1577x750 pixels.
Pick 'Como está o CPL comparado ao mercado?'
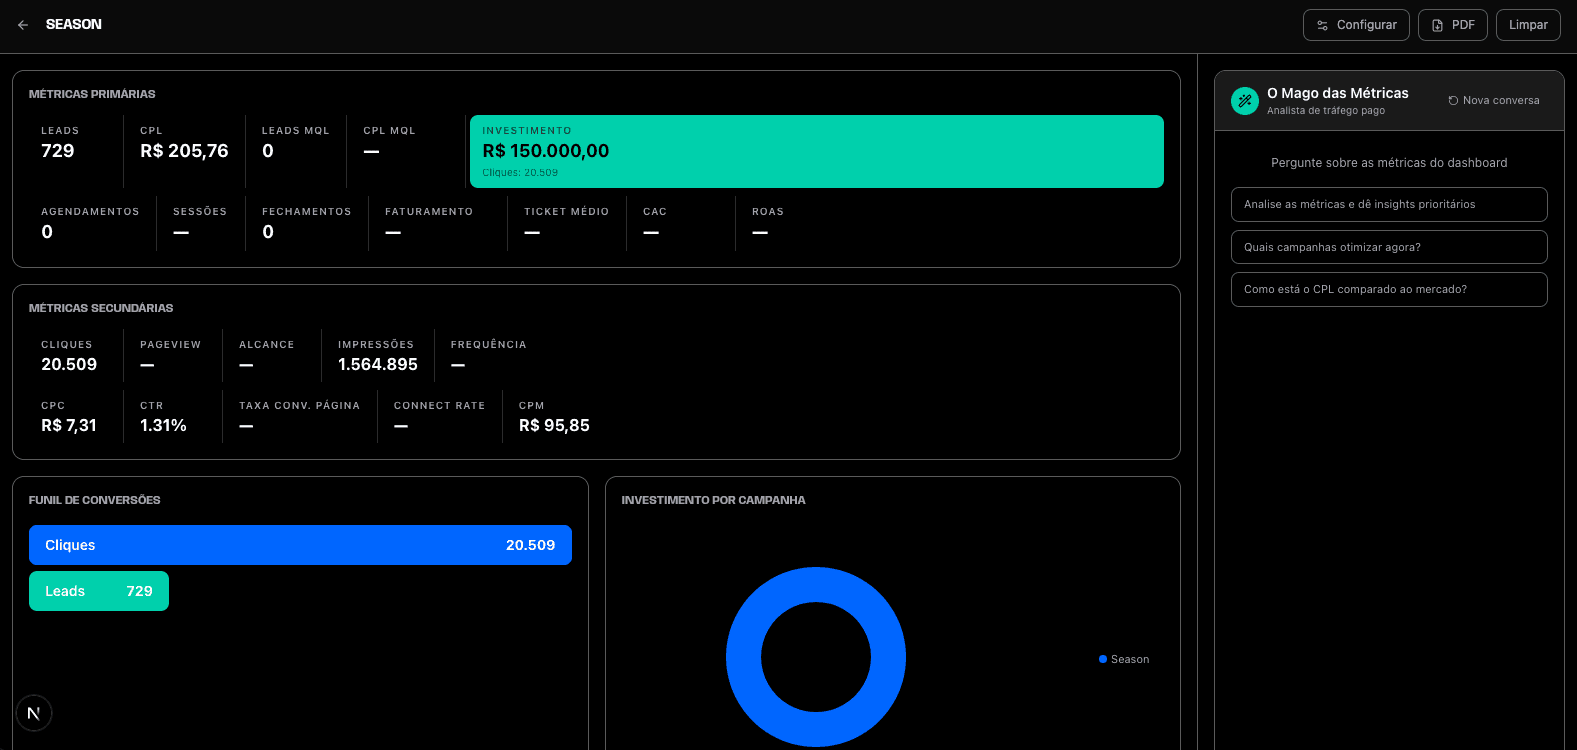coord(1389,289)
